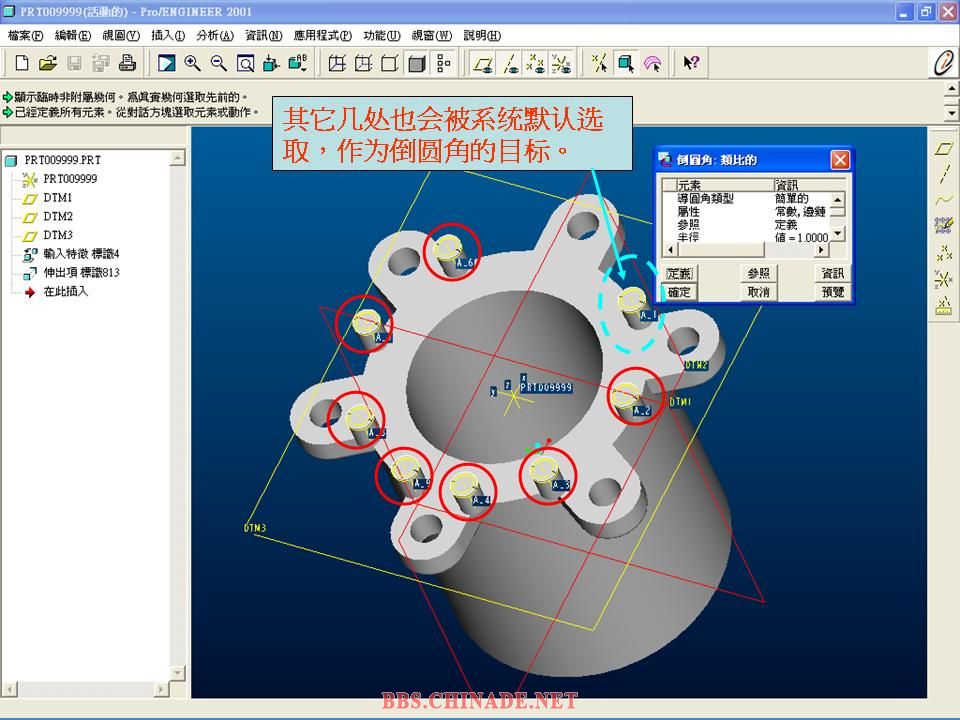Toggle datum axes display
Screen dimensions: 960x720
point(509,63)
